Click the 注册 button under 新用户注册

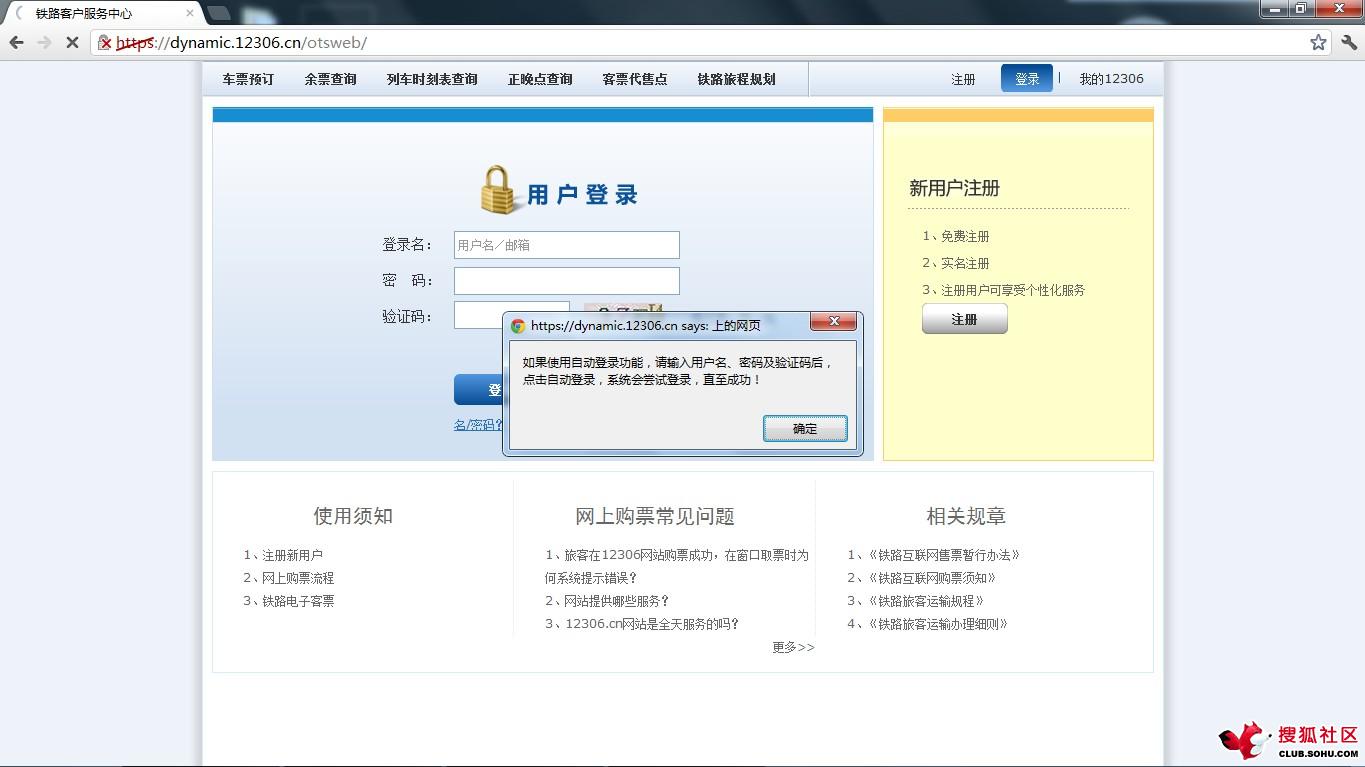point(964,319)
